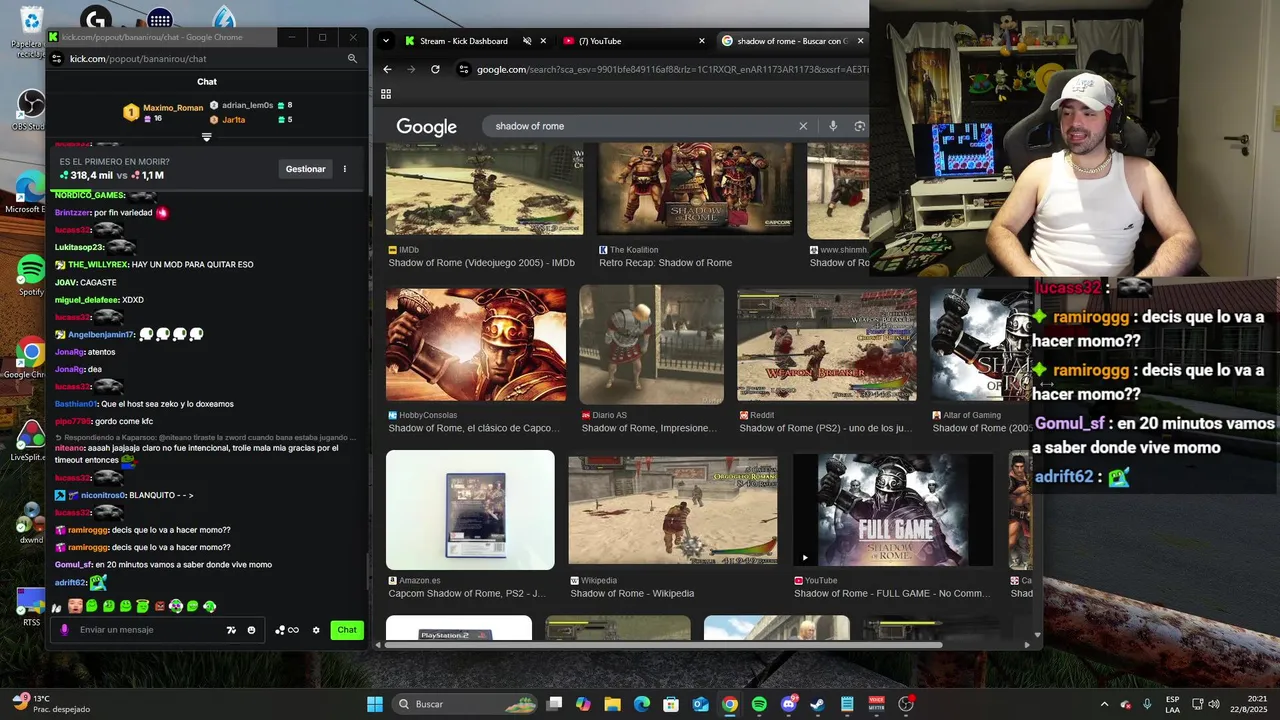
Task: Open Outlook from the taskbar
Action: click(x=701, y=704)
